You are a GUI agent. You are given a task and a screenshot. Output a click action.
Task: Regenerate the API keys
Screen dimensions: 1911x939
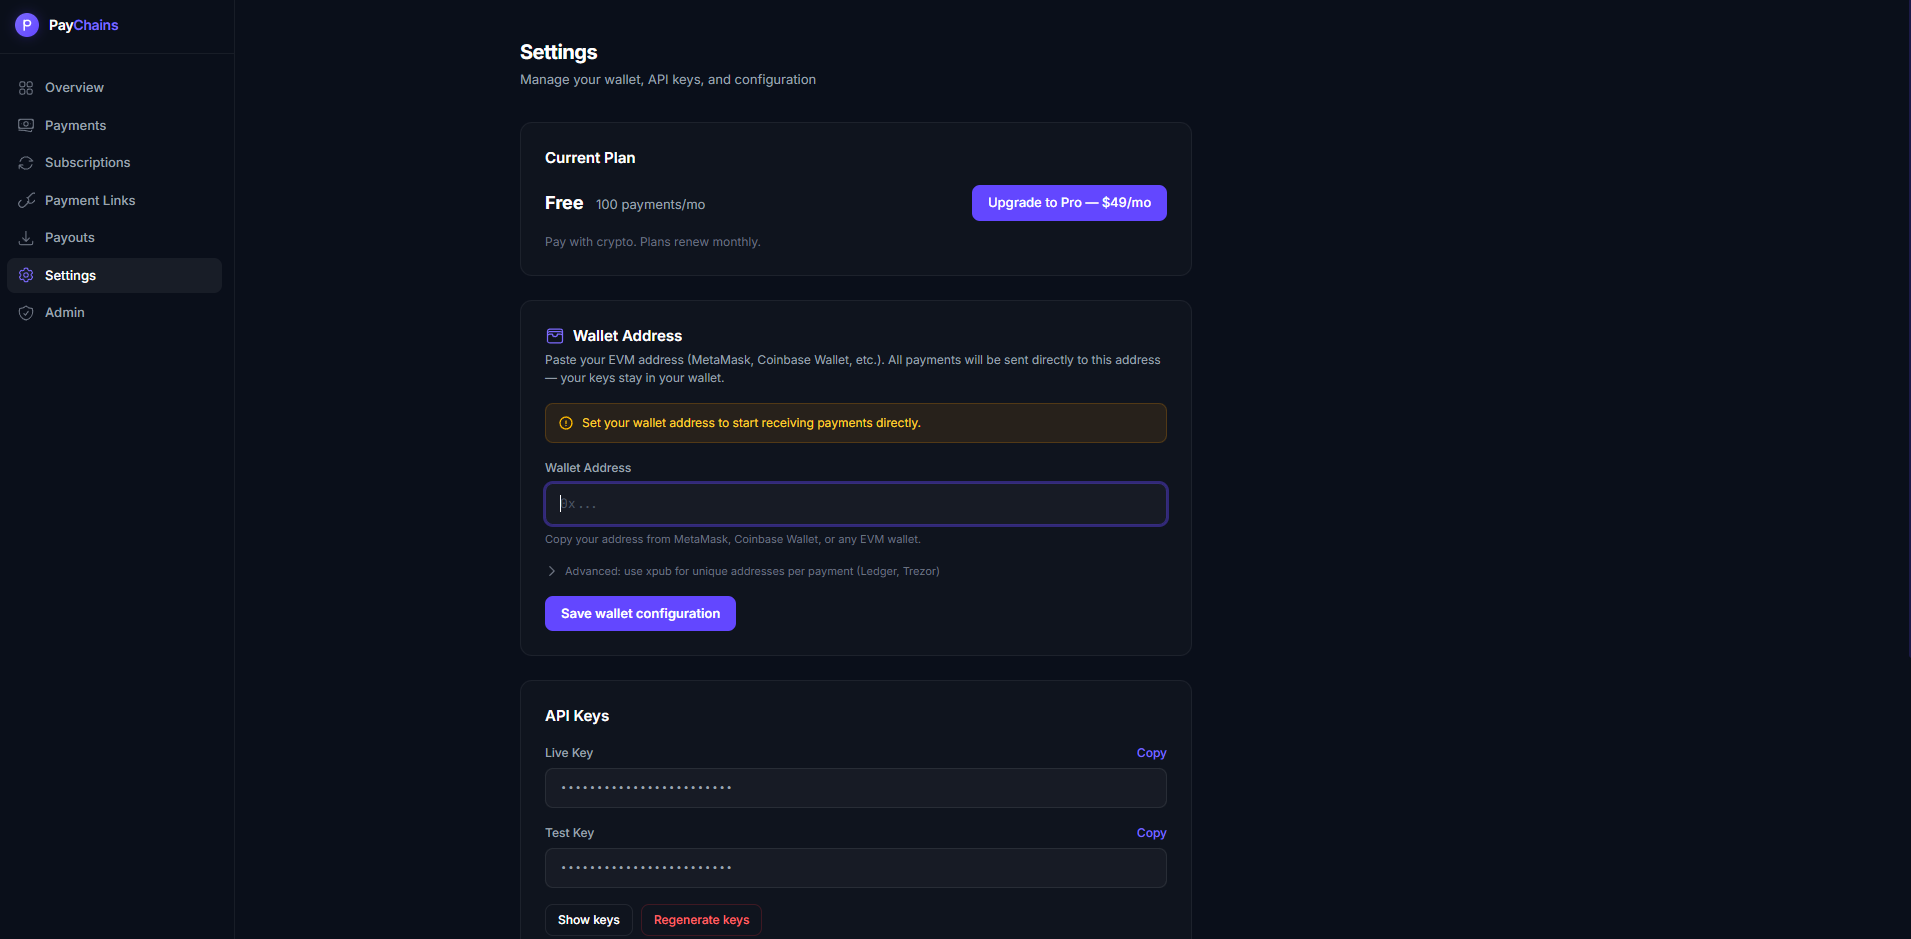700,919
